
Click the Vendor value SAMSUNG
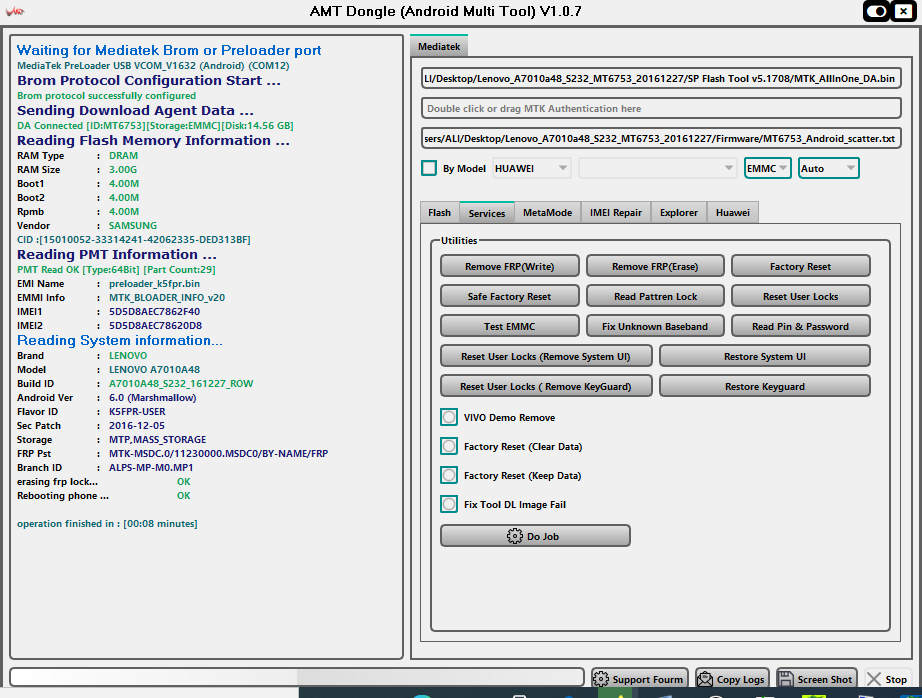coord(133,226)
